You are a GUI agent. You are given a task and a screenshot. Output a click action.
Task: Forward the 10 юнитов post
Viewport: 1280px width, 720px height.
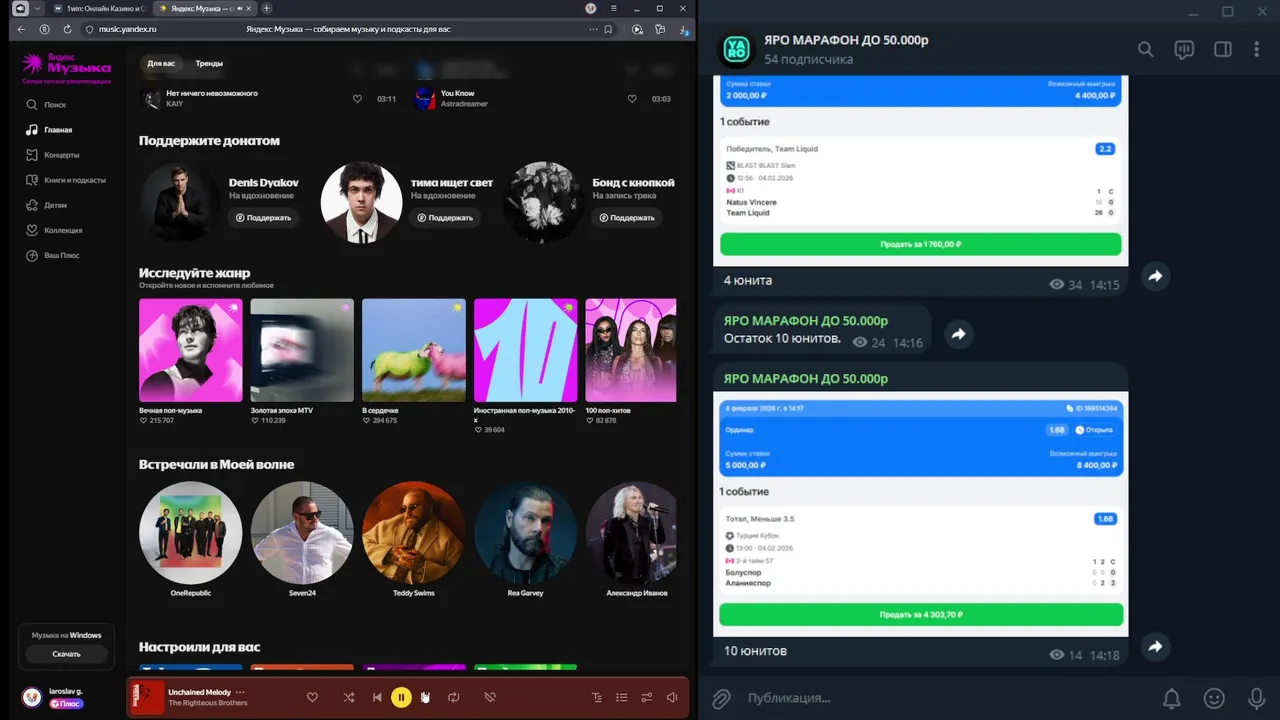1155,647
